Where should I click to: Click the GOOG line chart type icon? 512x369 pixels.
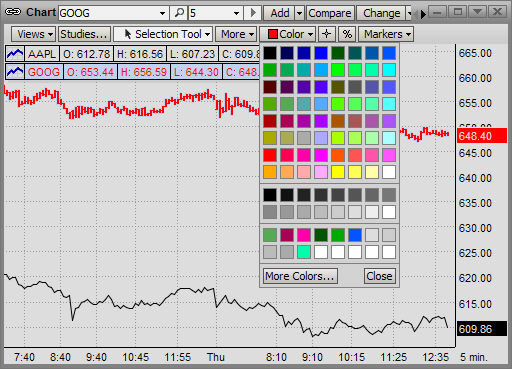(x=15, y=72)
